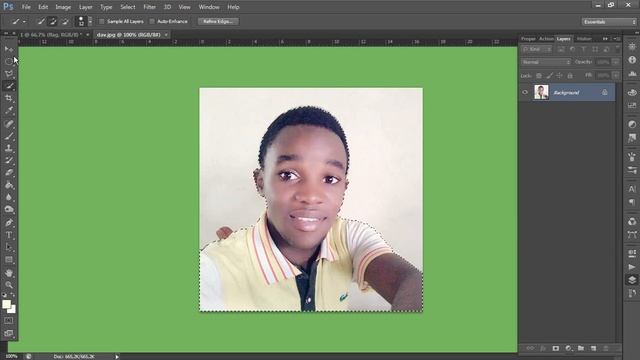The image size is (640, 360).
Task: Select the Move tool
Action: (9, 49)
